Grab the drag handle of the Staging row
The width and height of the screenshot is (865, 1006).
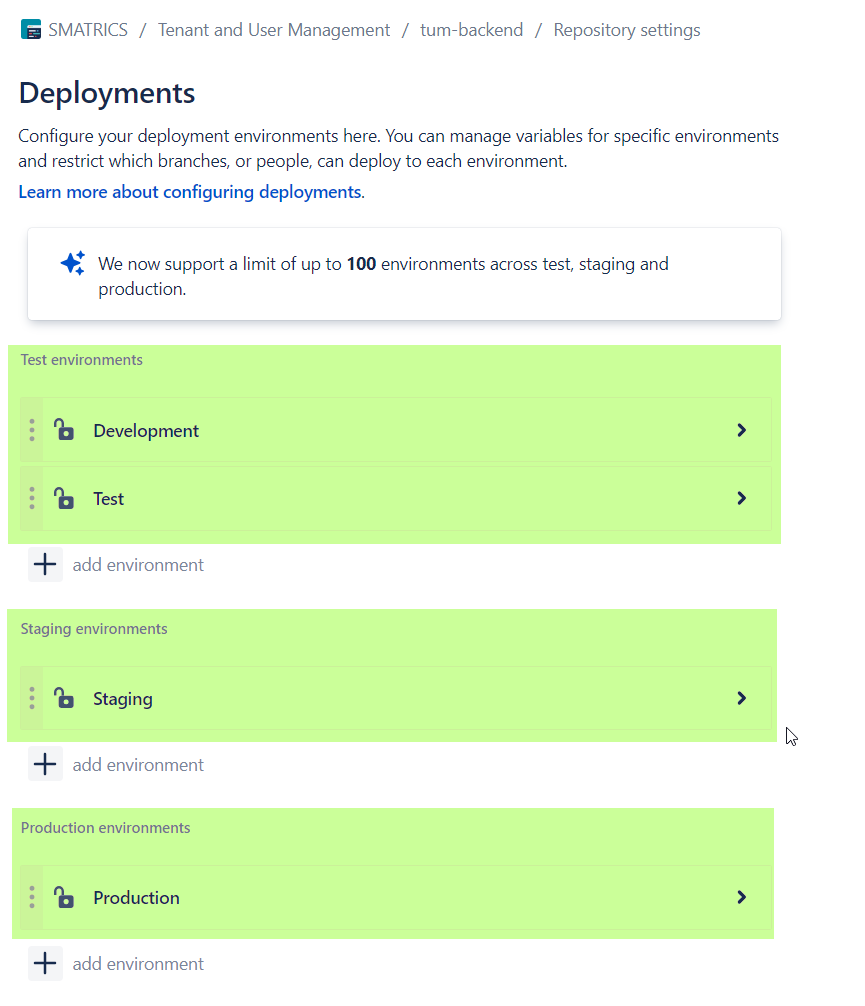pyautogui.click(x=31, y=698)
